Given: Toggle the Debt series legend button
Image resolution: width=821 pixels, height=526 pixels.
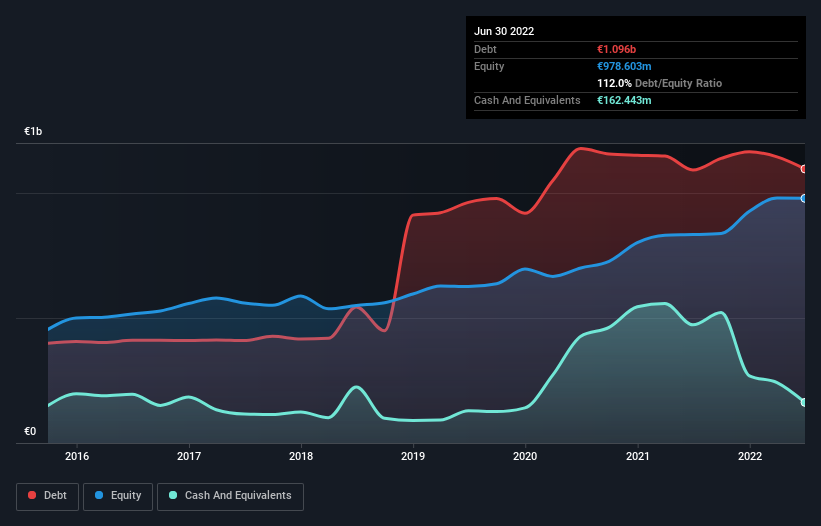Looking at the screenshot, I should coord(47,496).
